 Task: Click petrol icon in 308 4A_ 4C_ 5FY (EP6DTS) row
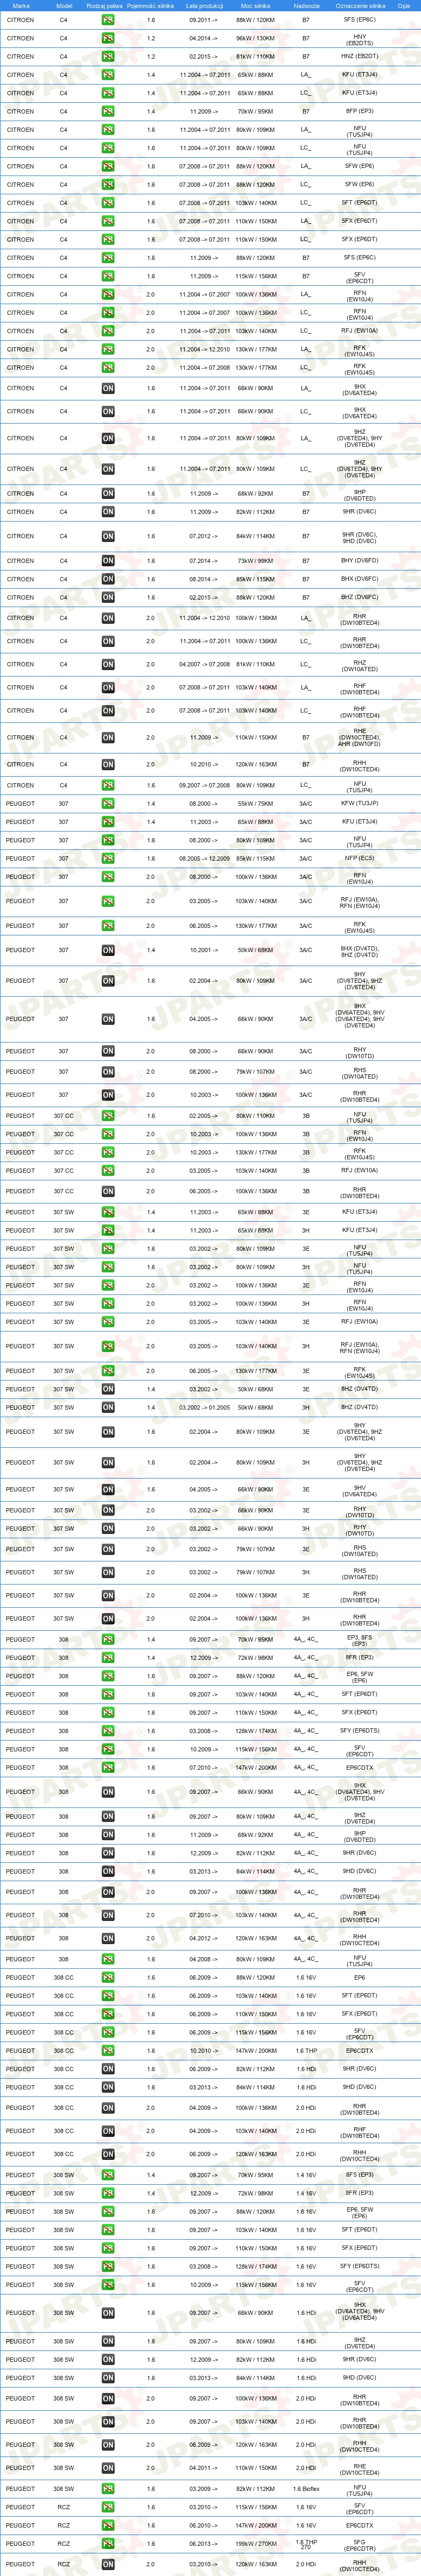[x=108, y=1731]
